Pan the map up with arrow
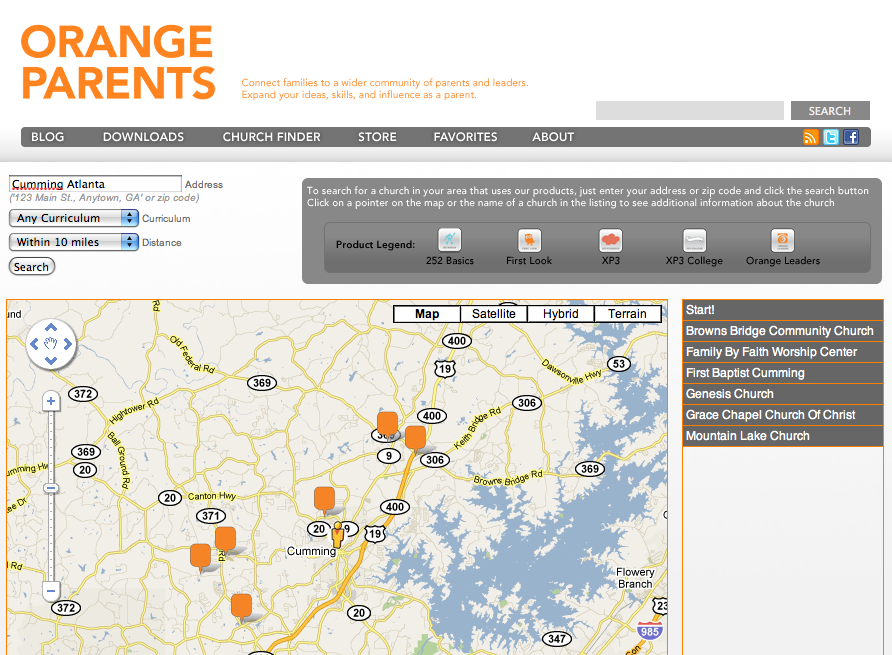 (x=51, y=327)
